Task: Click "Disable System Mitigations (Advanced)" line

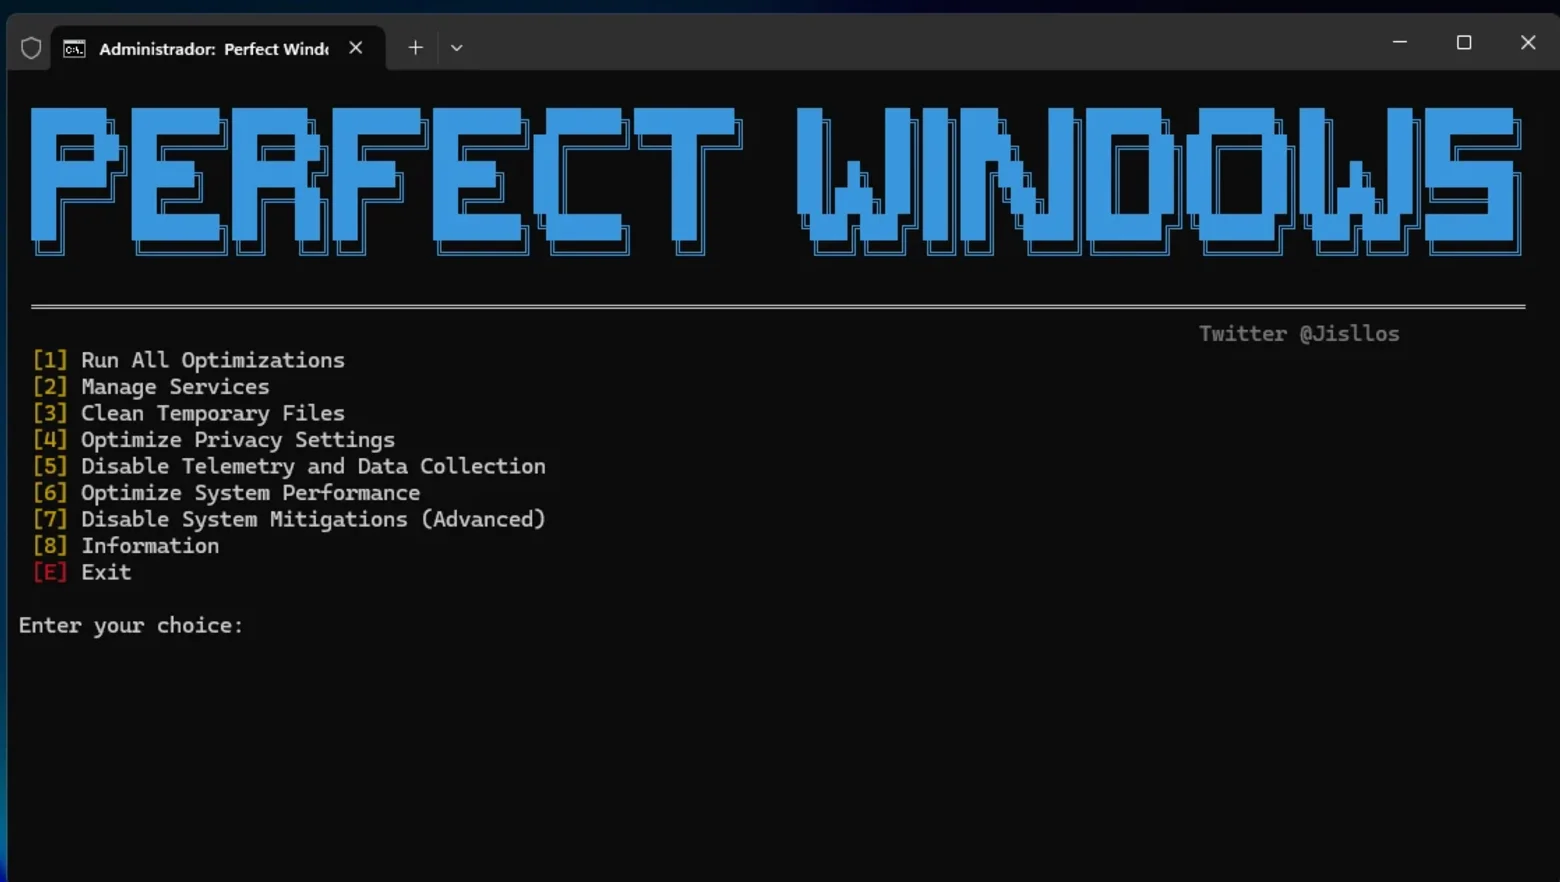Action: [x=289, y=519]
